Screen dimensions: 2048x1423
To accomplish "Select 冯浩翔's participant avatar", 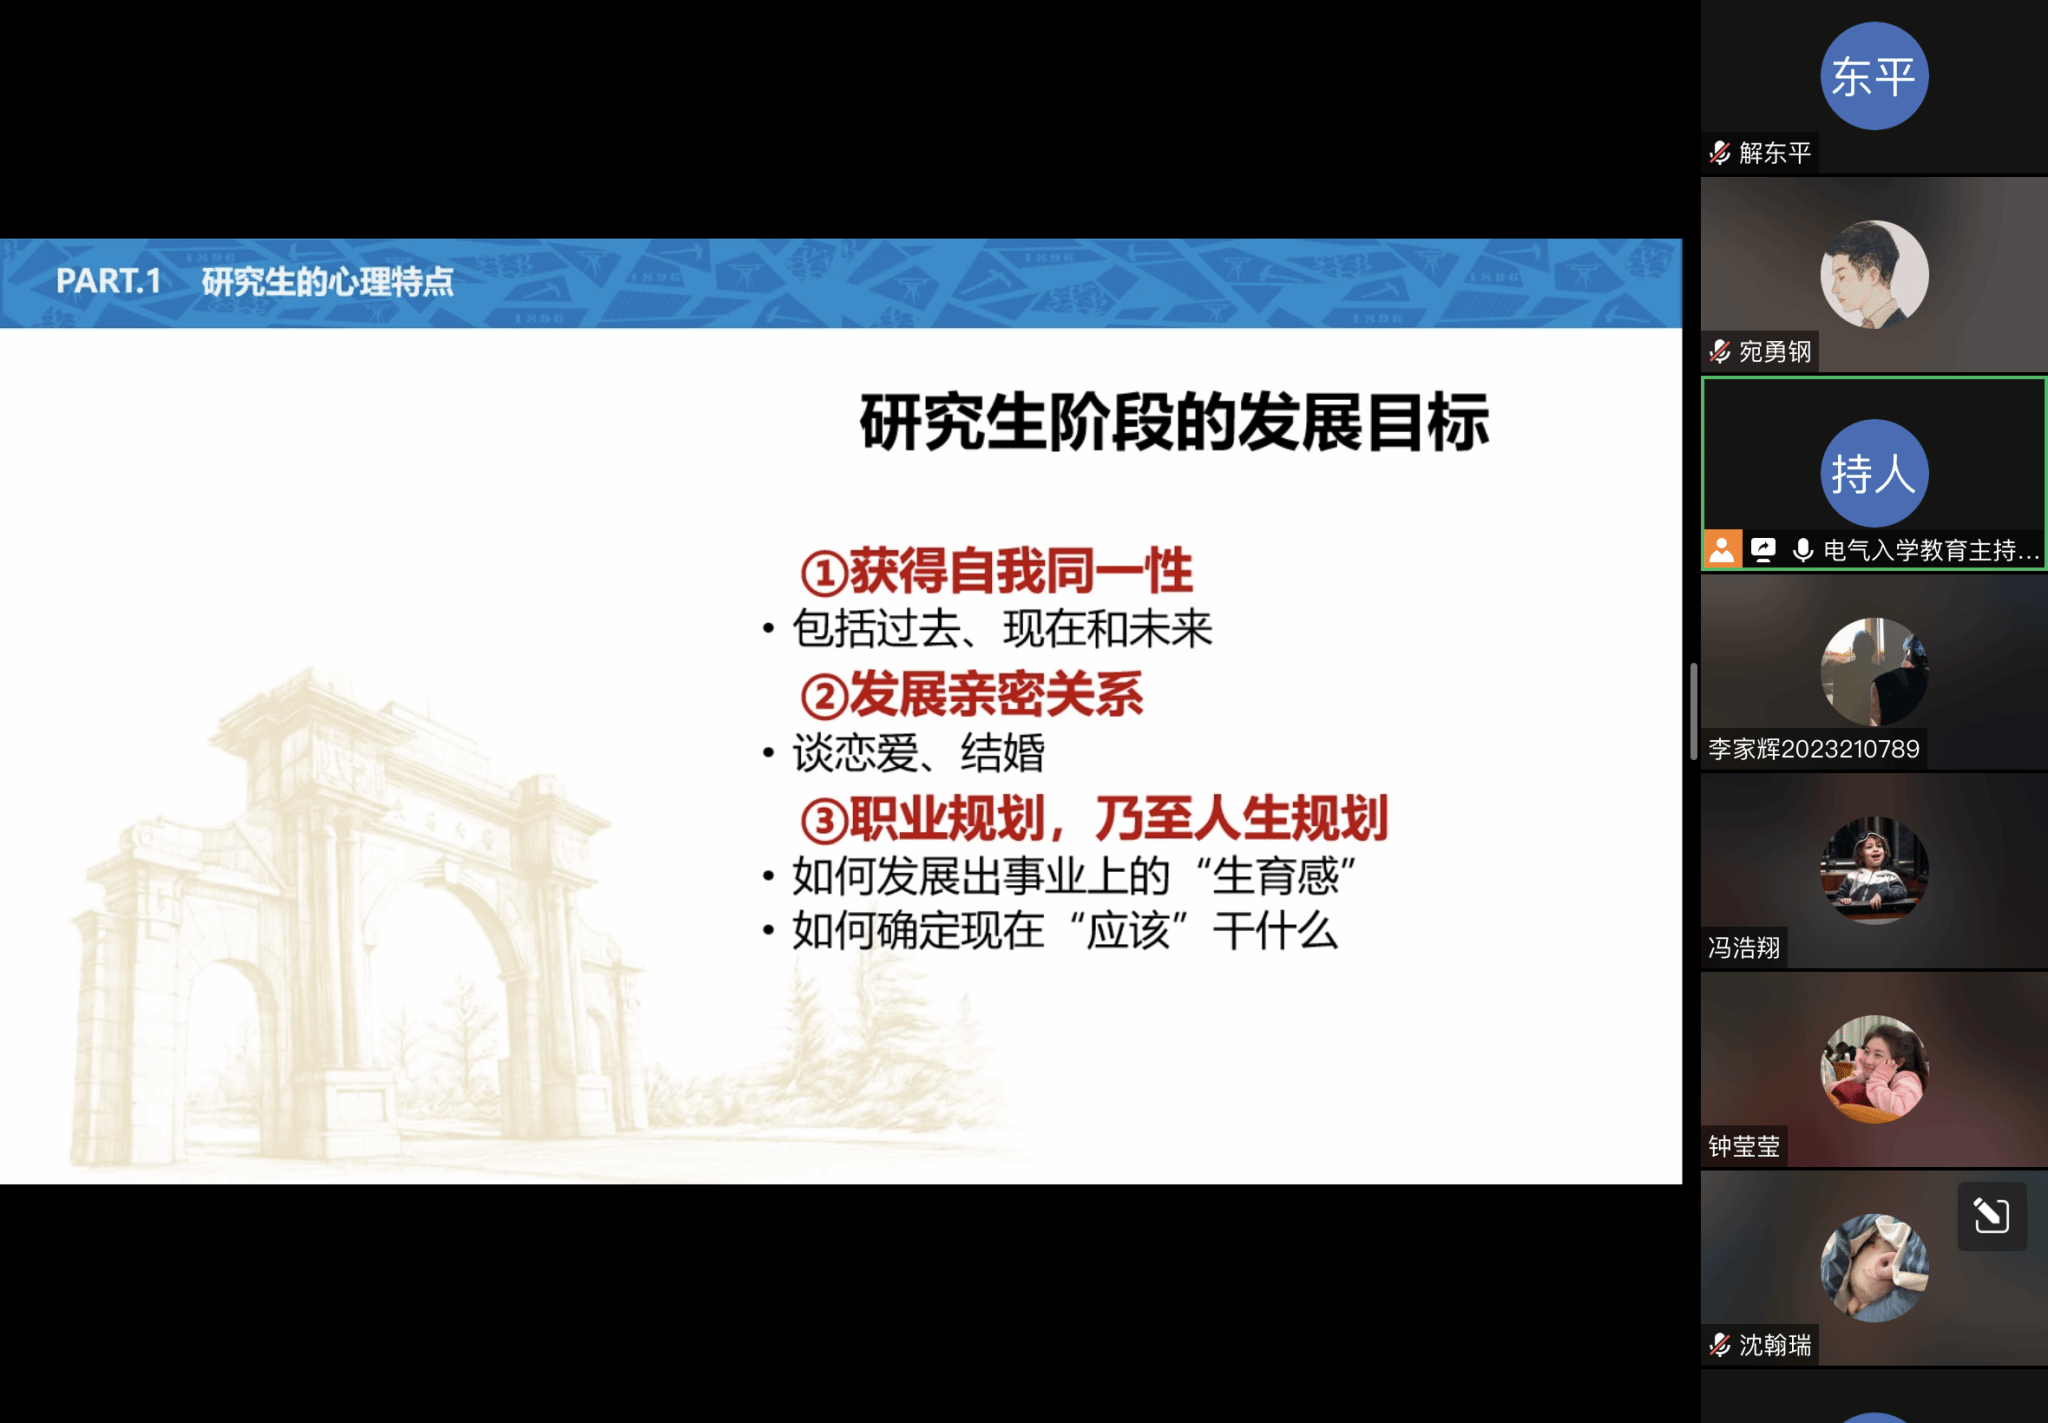I will tap(1873, 870).
